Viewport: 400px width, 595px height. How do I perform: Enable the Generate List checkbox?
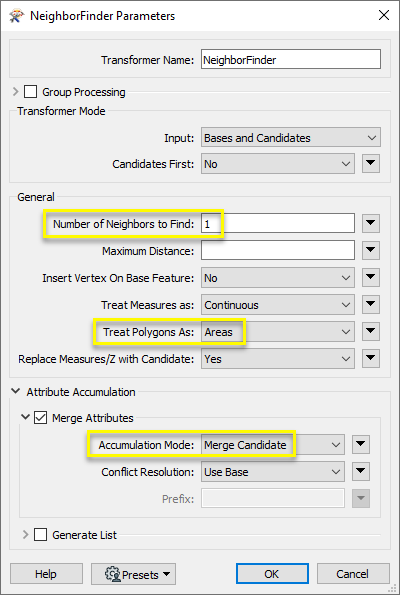[x=40, y=535]
